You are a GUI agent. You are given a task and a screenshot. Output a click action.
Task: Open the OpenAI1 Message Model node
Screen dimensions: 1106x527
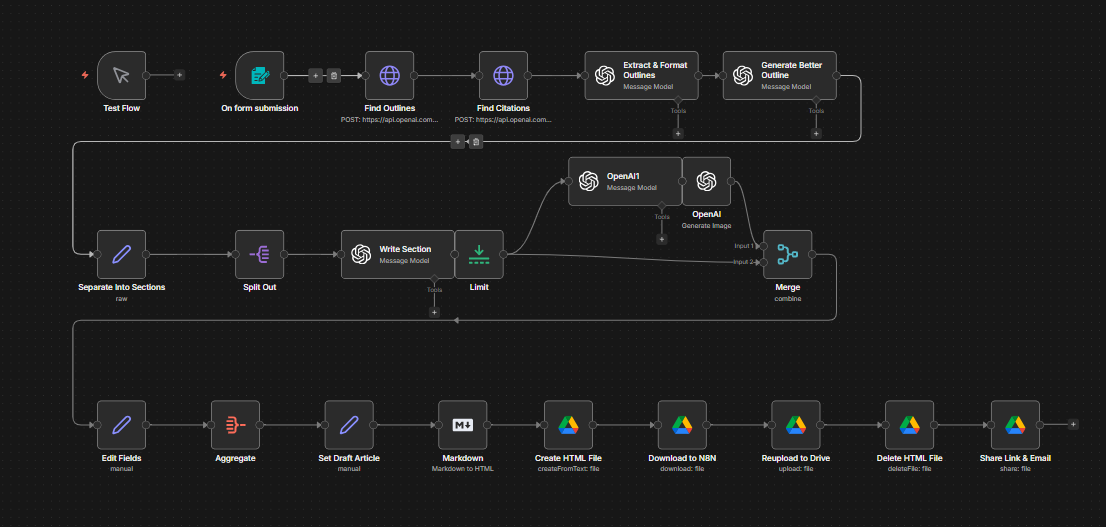tap(625, 181)
